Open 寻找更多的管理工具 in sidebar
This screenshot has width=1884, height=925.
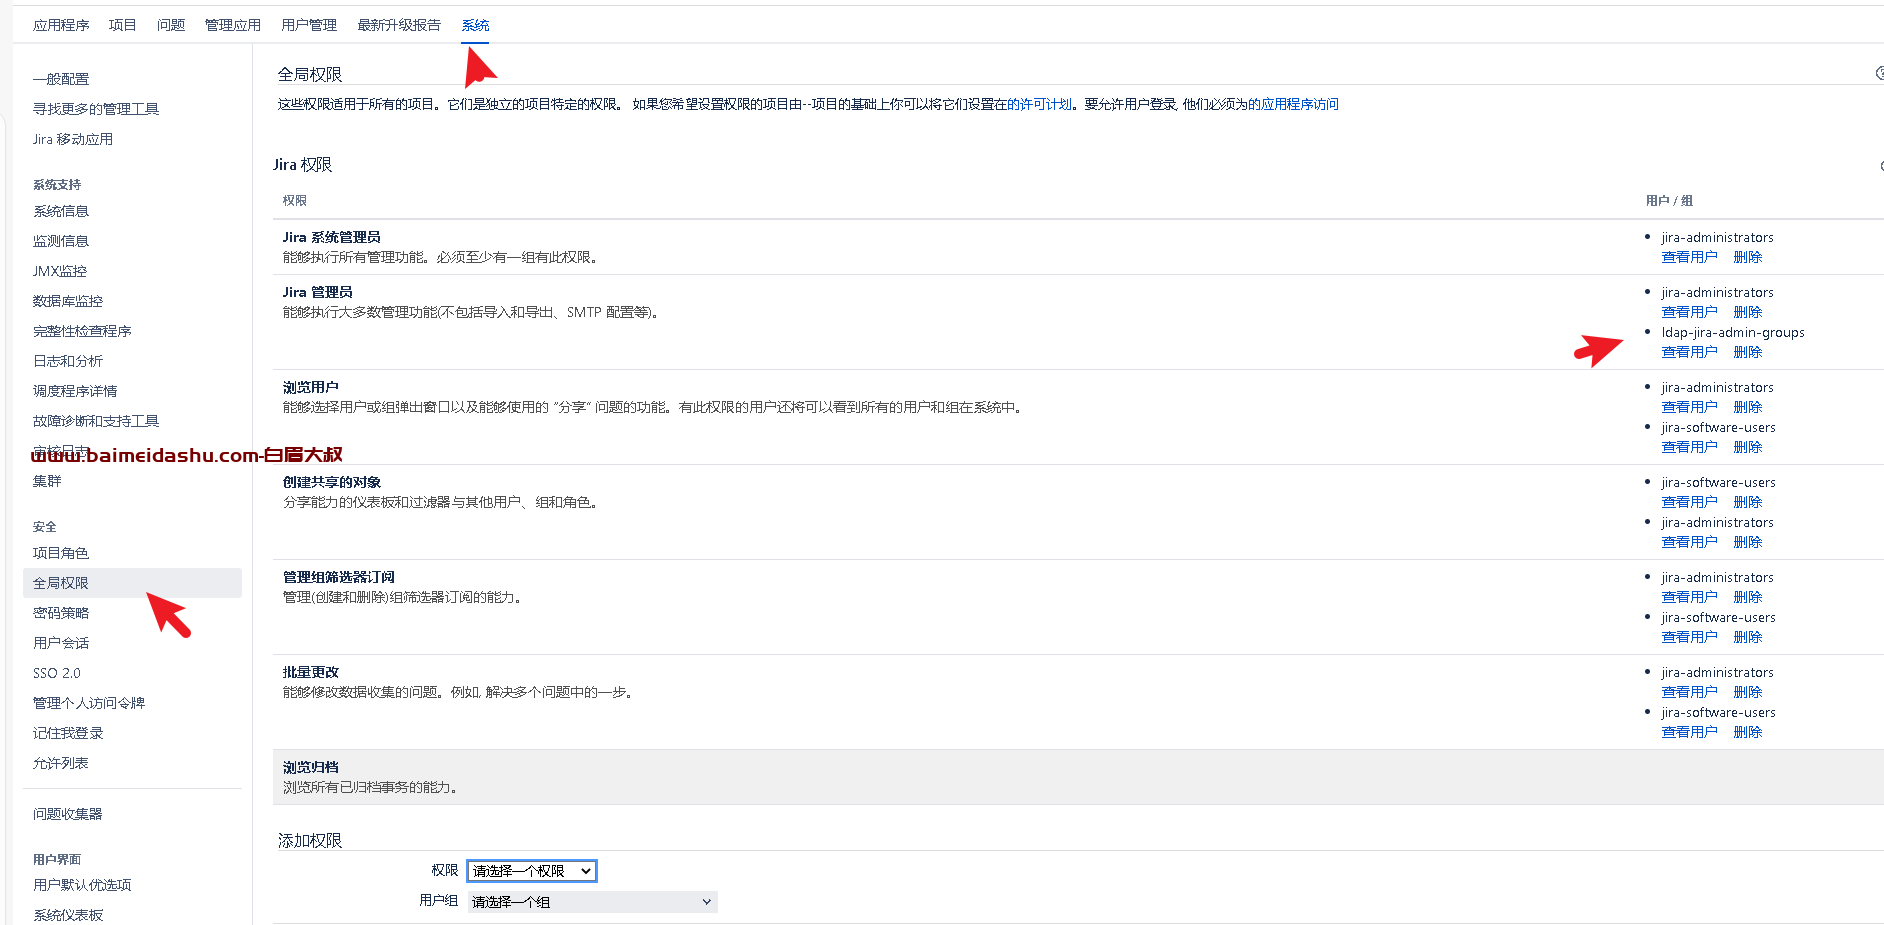(96, 109)
